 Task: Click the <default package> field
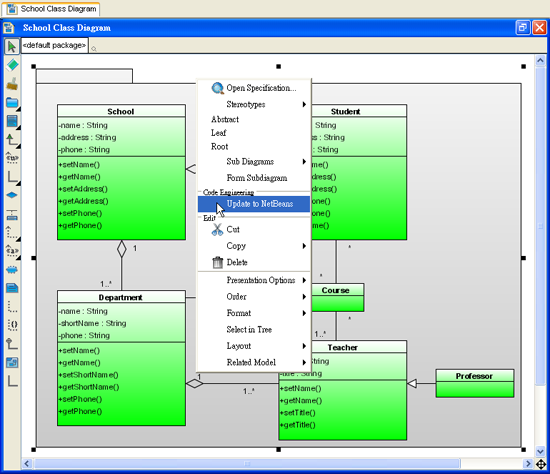55,46
